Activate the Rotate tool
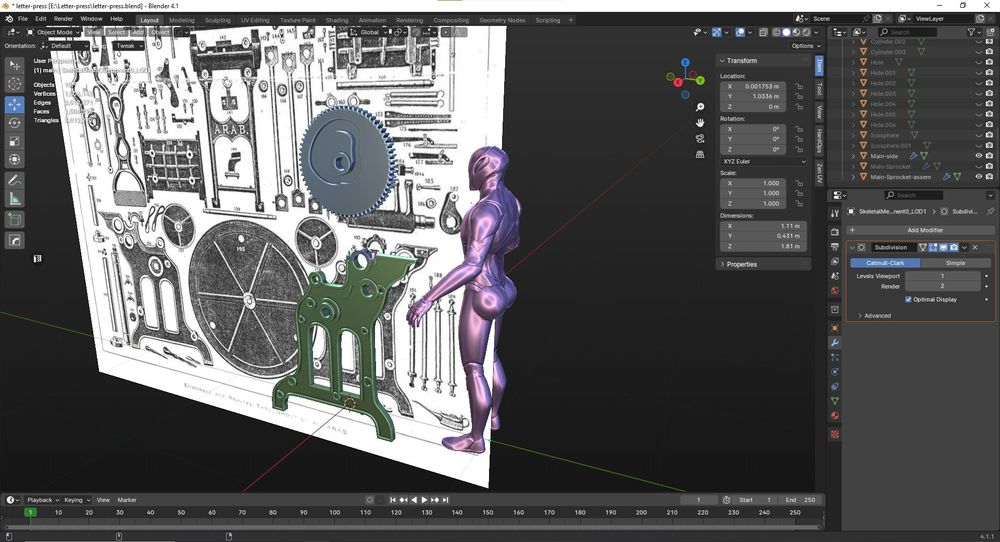 pyautogui.click(x=15, y=123)
